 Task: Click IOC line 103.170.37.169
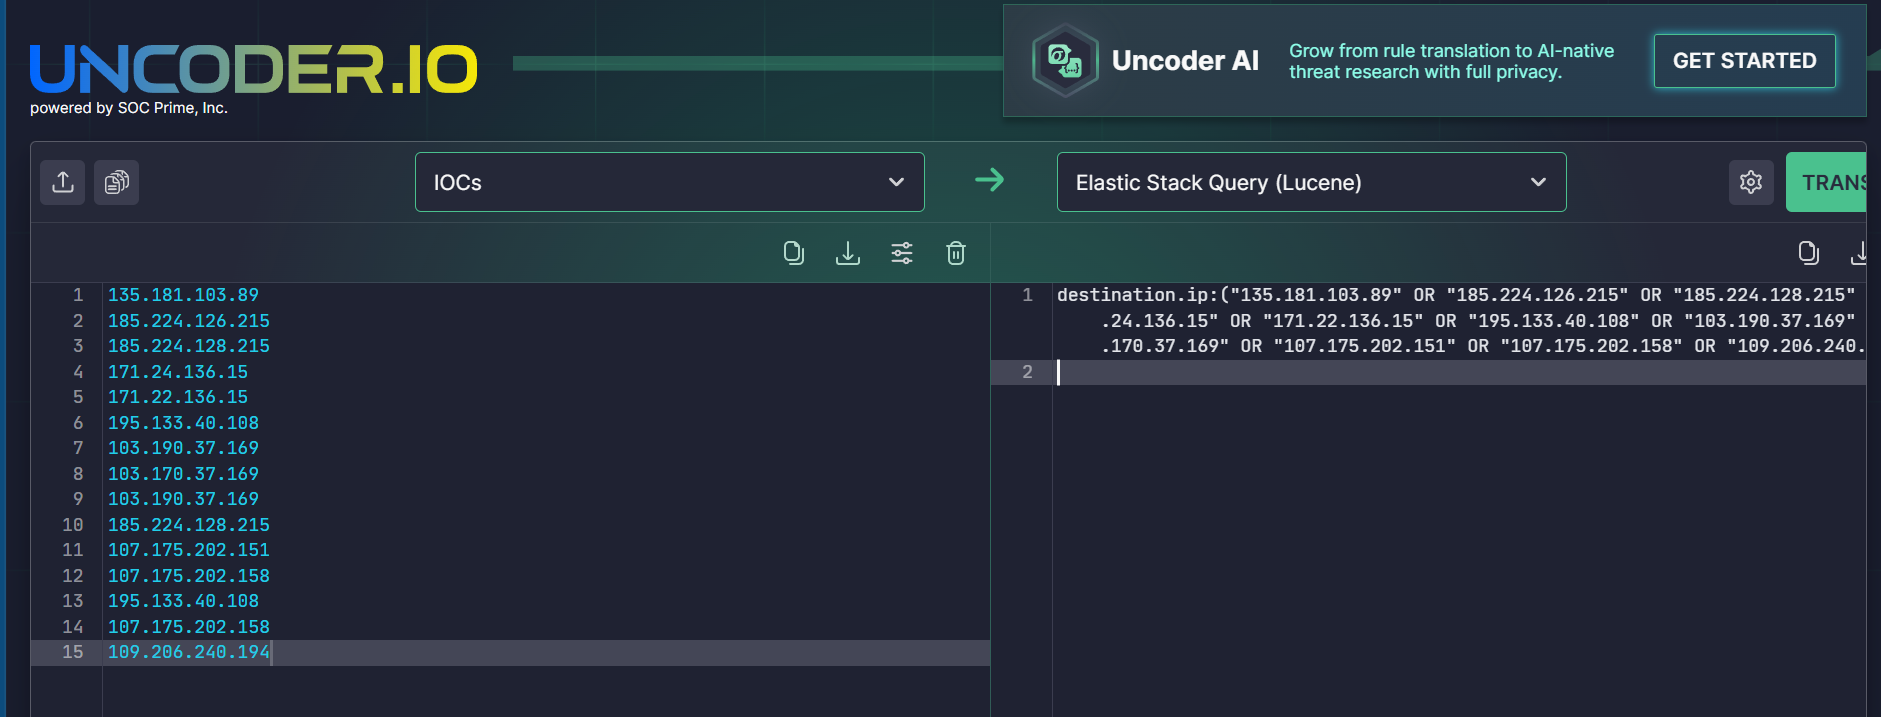click(183, 474)
